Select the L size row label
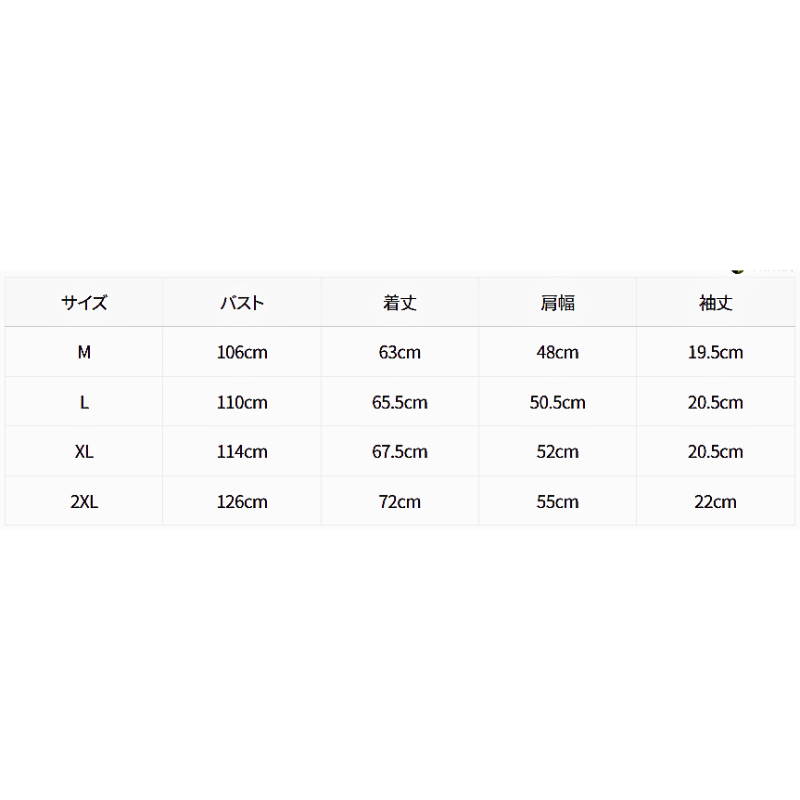The height and width of the screenshot is (800, 800). (x=84, y=402)
